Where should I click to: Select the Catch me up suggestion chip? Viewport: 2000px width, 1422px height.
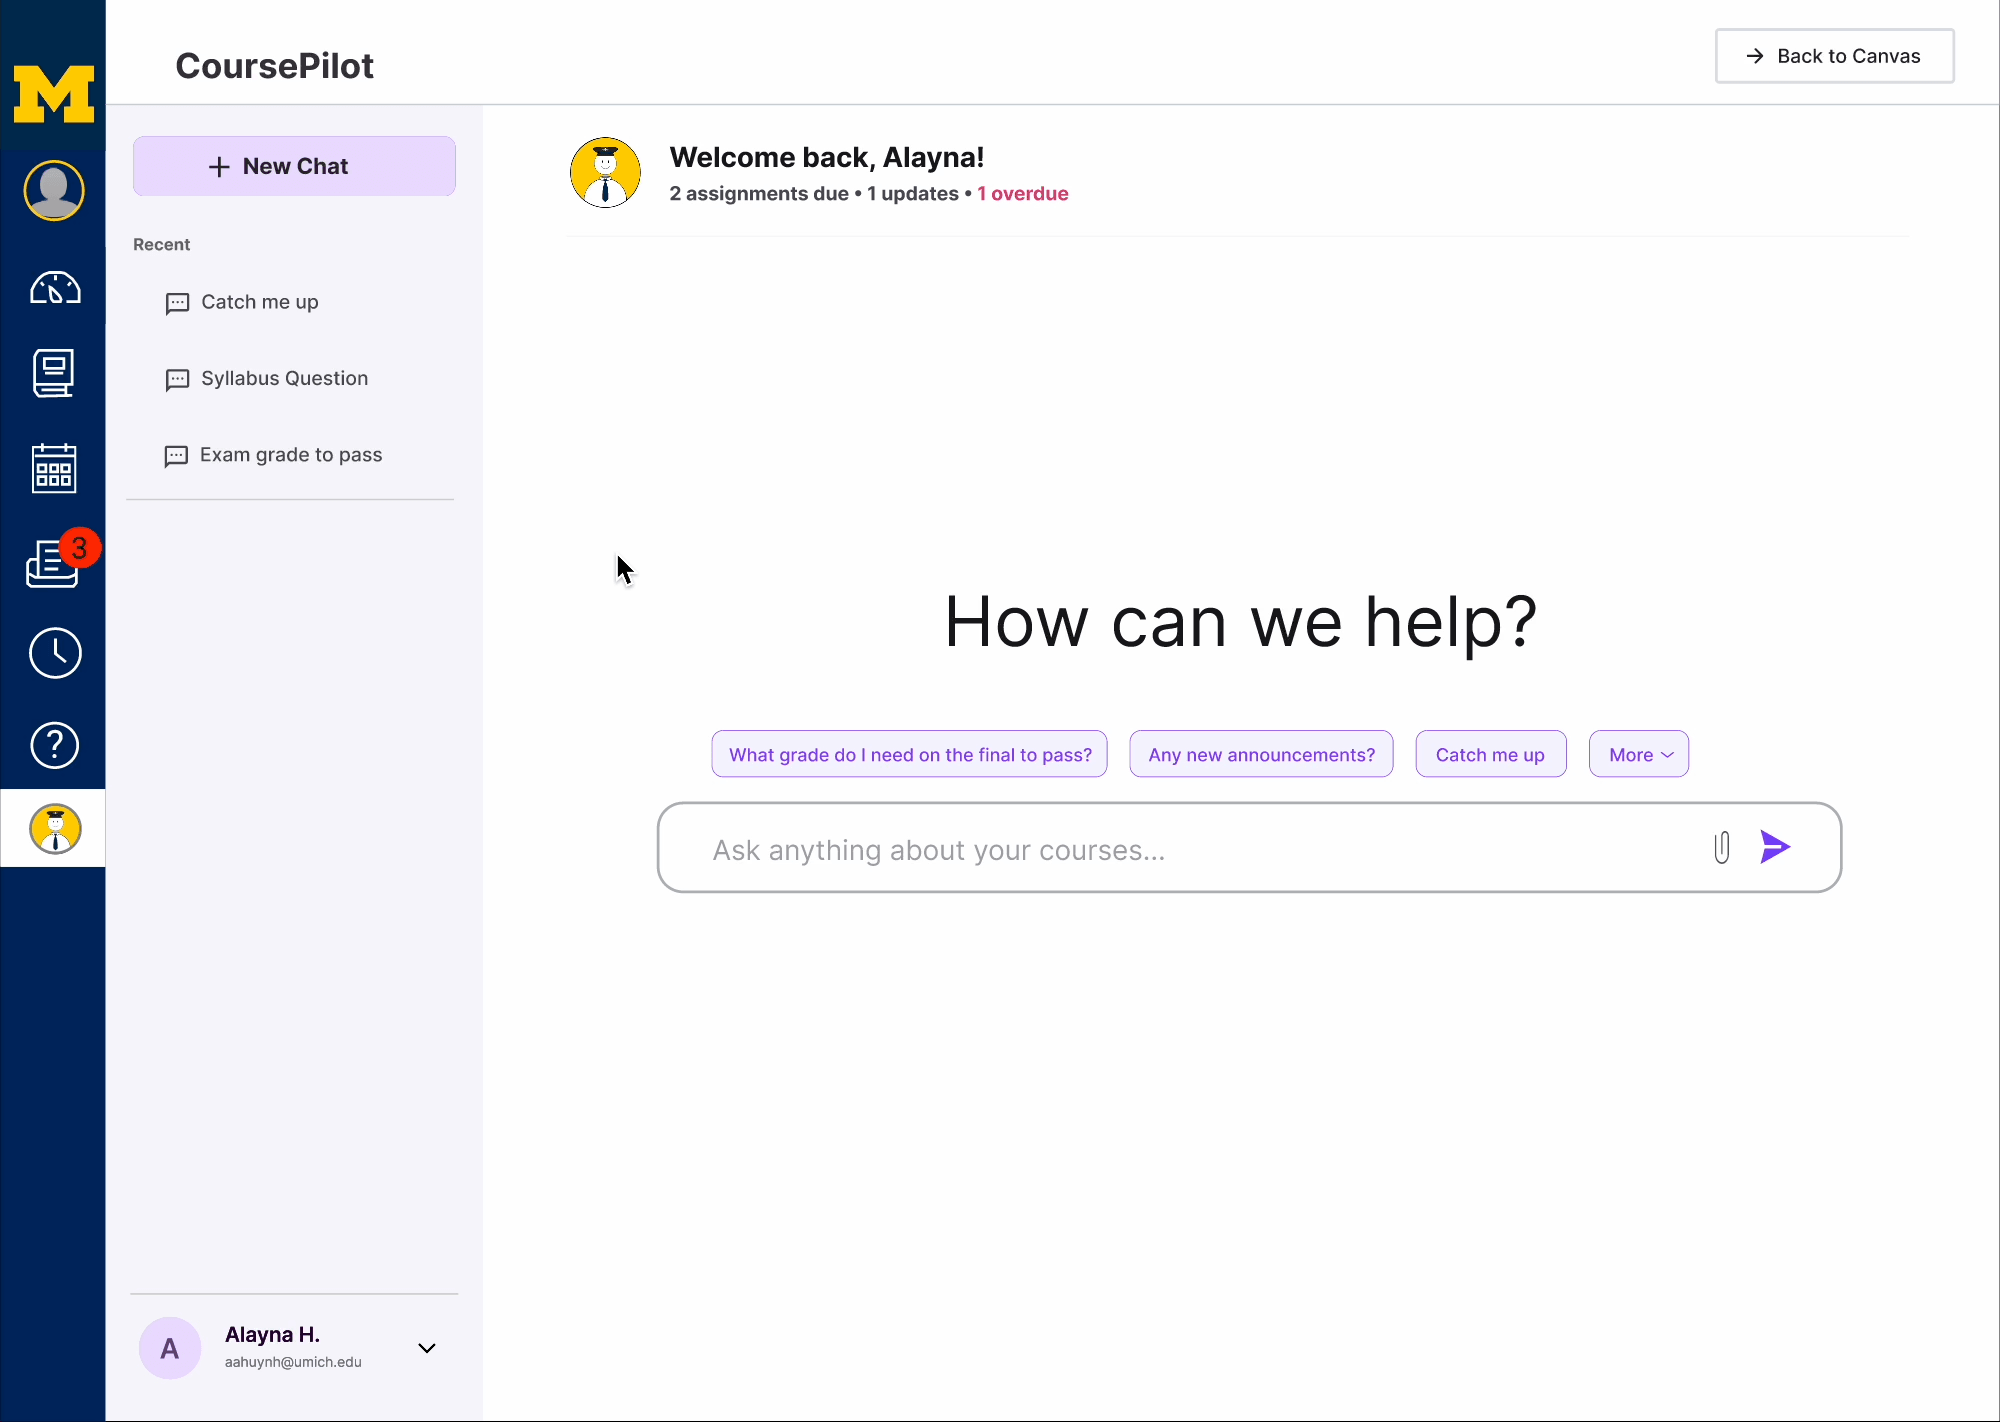tap(1490, 754)
